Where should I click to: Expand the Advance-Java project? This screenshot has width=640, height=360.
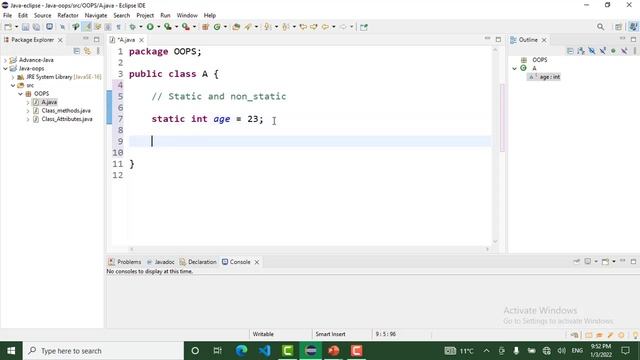[5, 60]
